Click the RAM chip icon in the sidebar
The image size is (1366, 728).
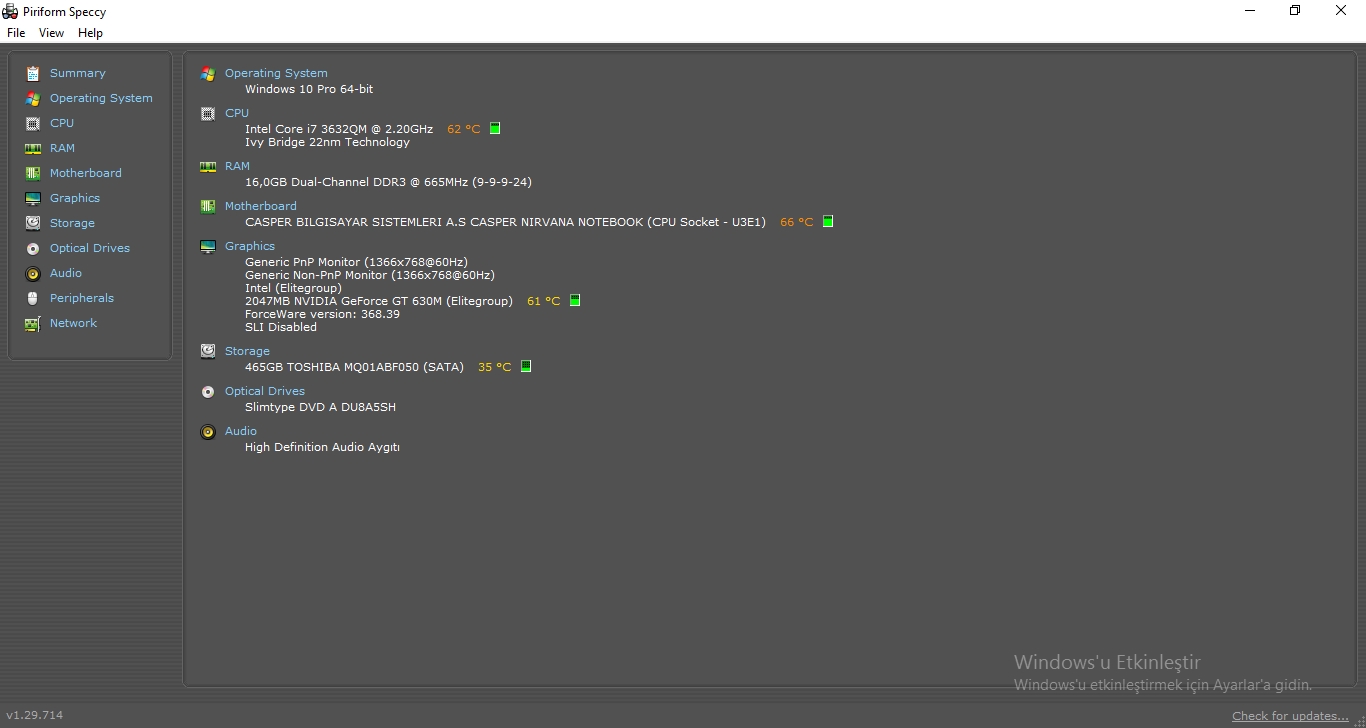click(x=33, y=148)
